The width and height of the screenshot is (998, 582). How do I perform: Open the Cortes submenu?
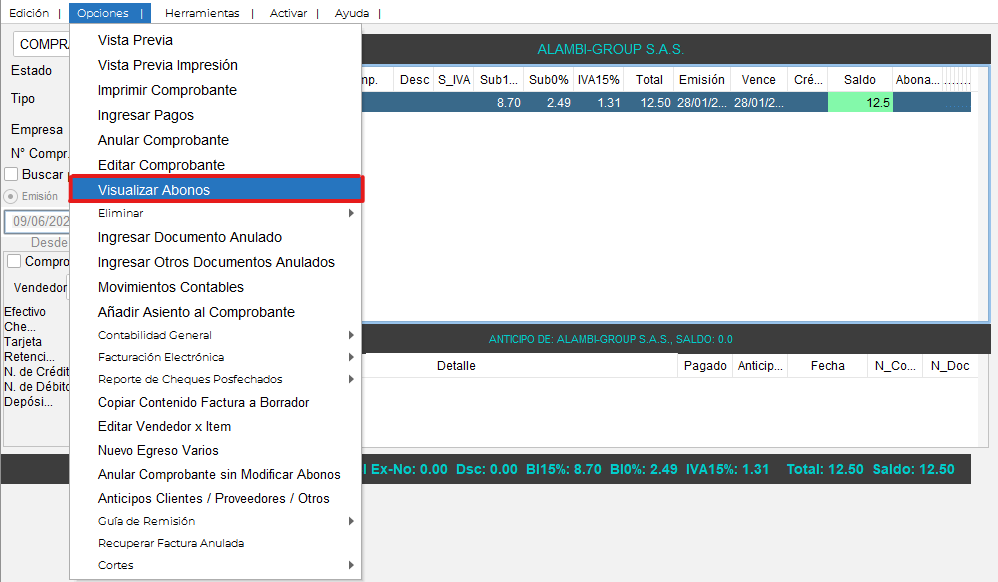pos(215,565)
